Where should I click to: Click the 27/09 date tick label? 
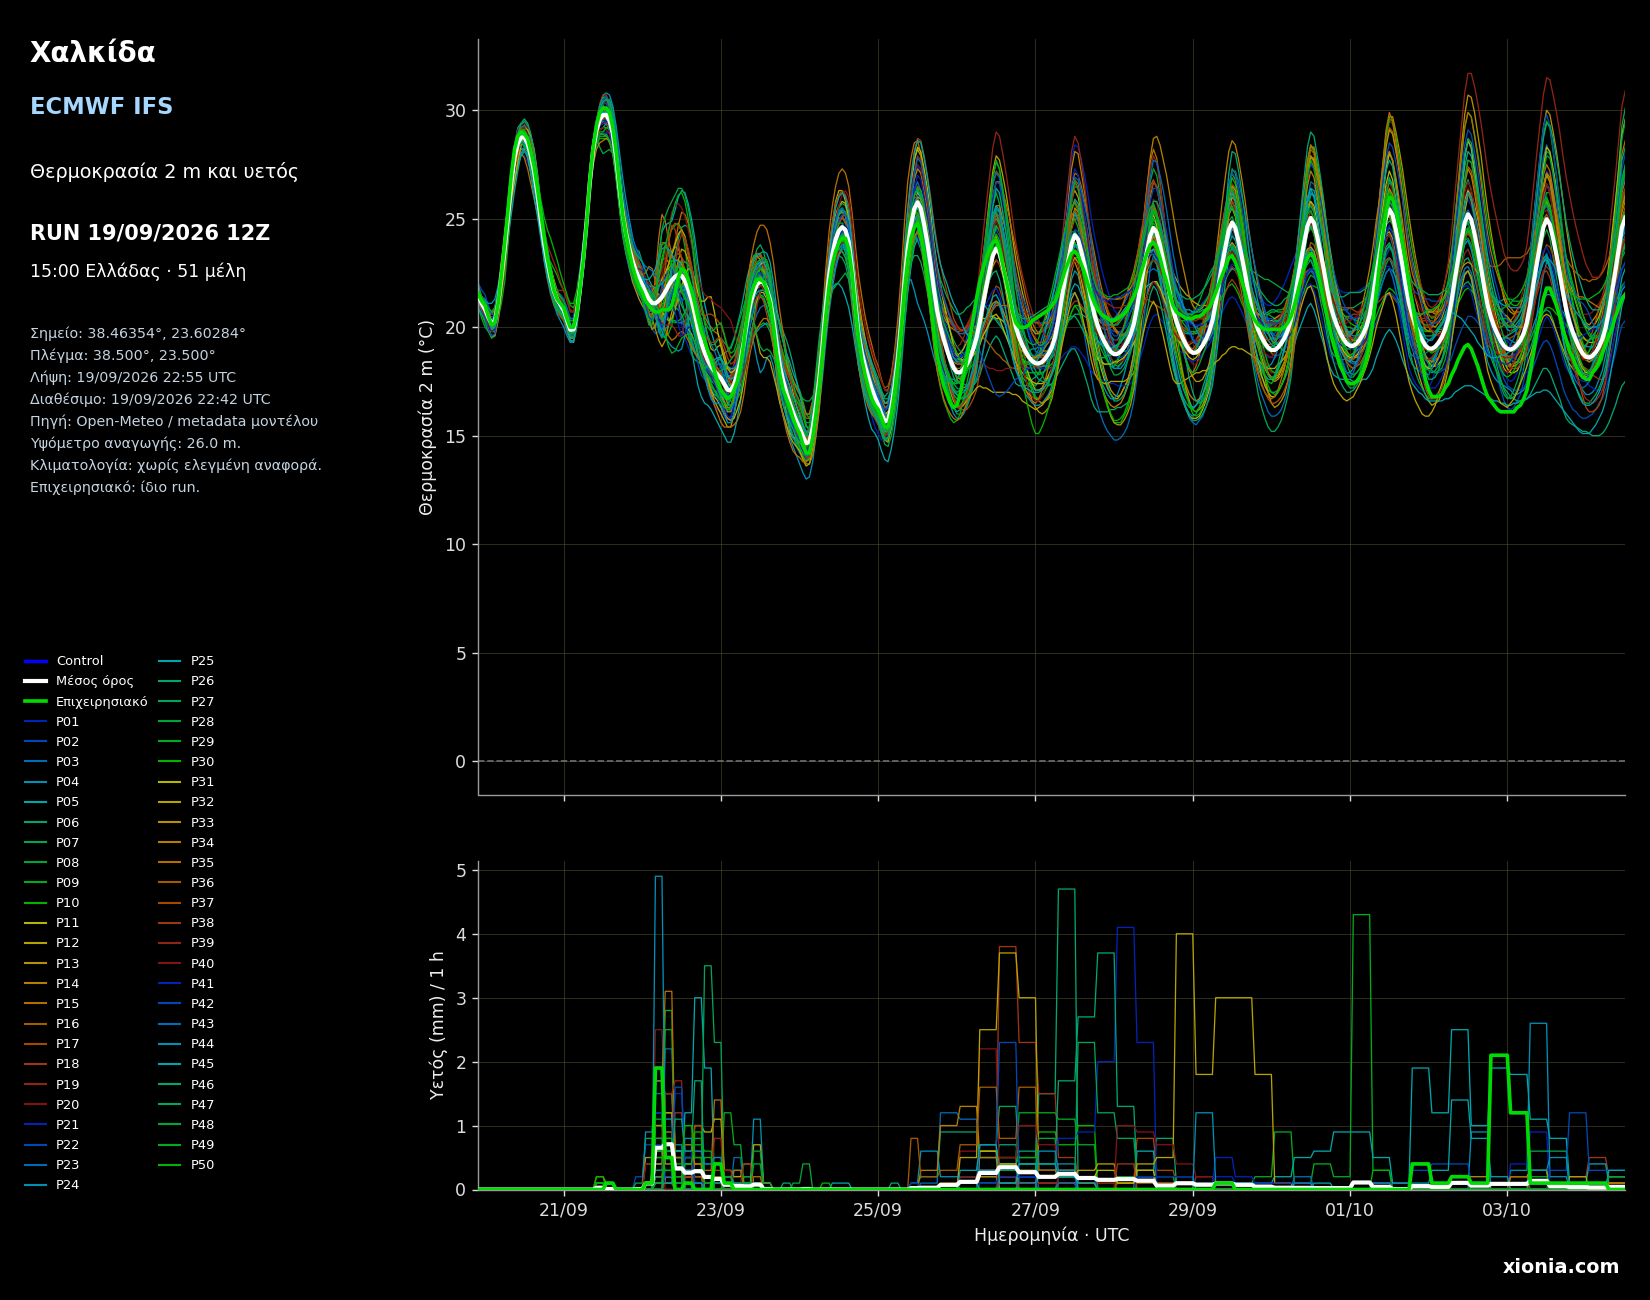tap(1035, 1210)
